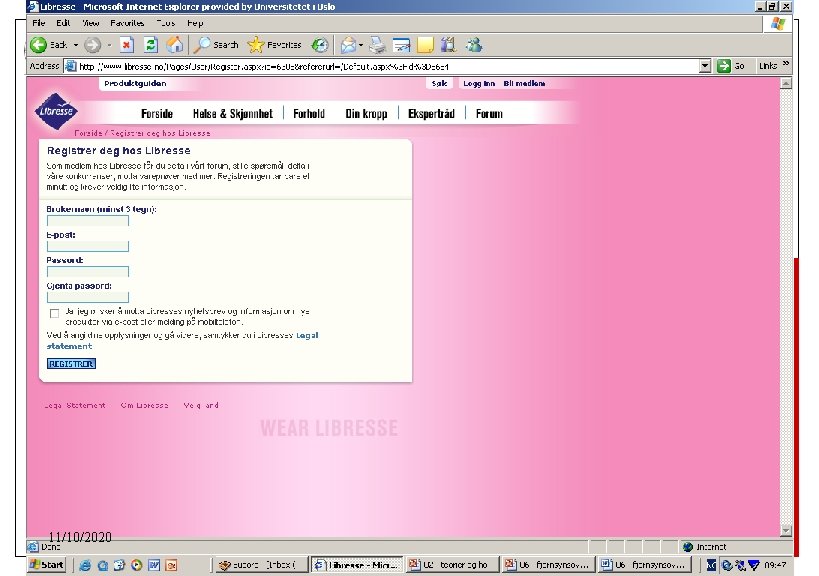Open the Research icon in the toolbar
The height and width of the screenshot is (576, 819).
click(x=448, y=45)
